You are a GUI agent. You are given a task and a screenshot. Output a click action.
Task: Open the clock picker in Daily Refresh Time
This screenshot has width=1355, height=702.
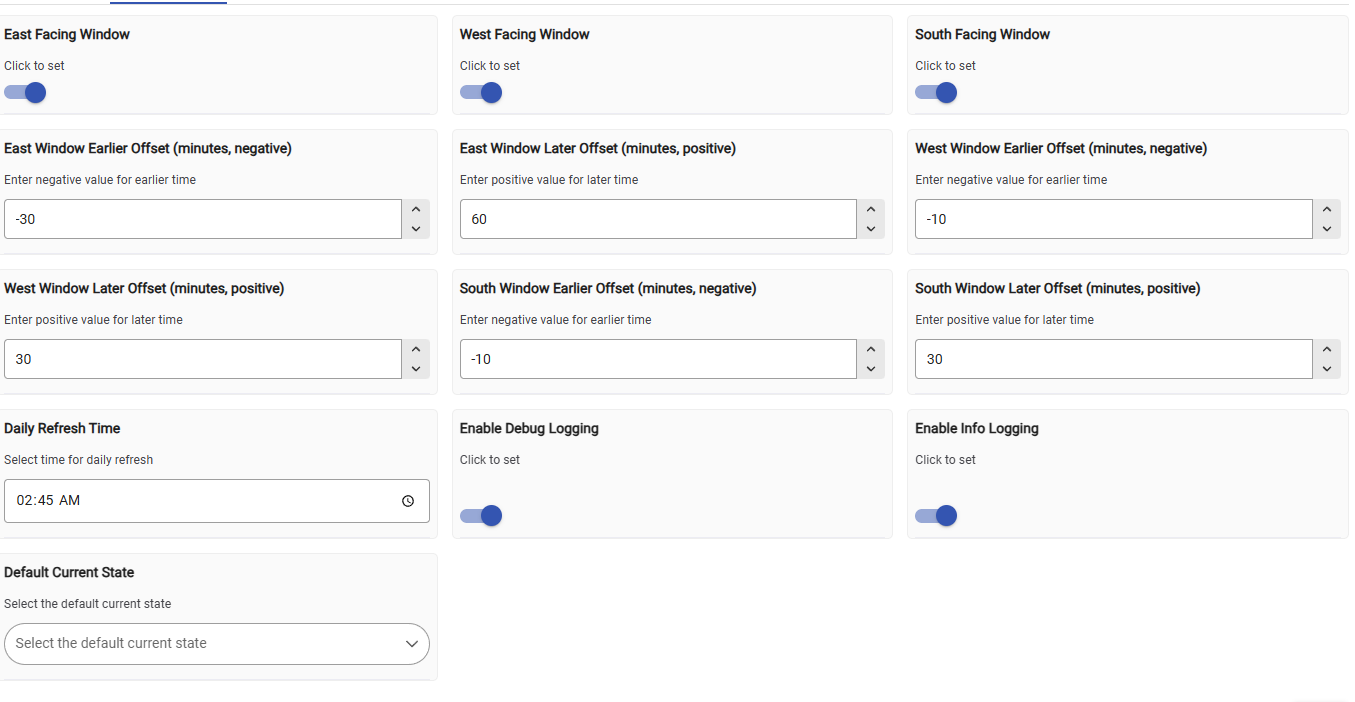(408, 501)
